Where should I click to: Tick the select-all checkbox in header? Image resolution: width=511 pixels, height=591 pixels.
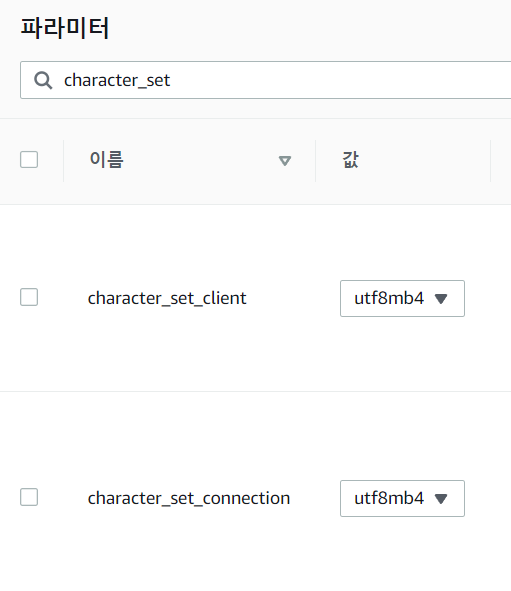pyautogui.click(x=29, y=159)
